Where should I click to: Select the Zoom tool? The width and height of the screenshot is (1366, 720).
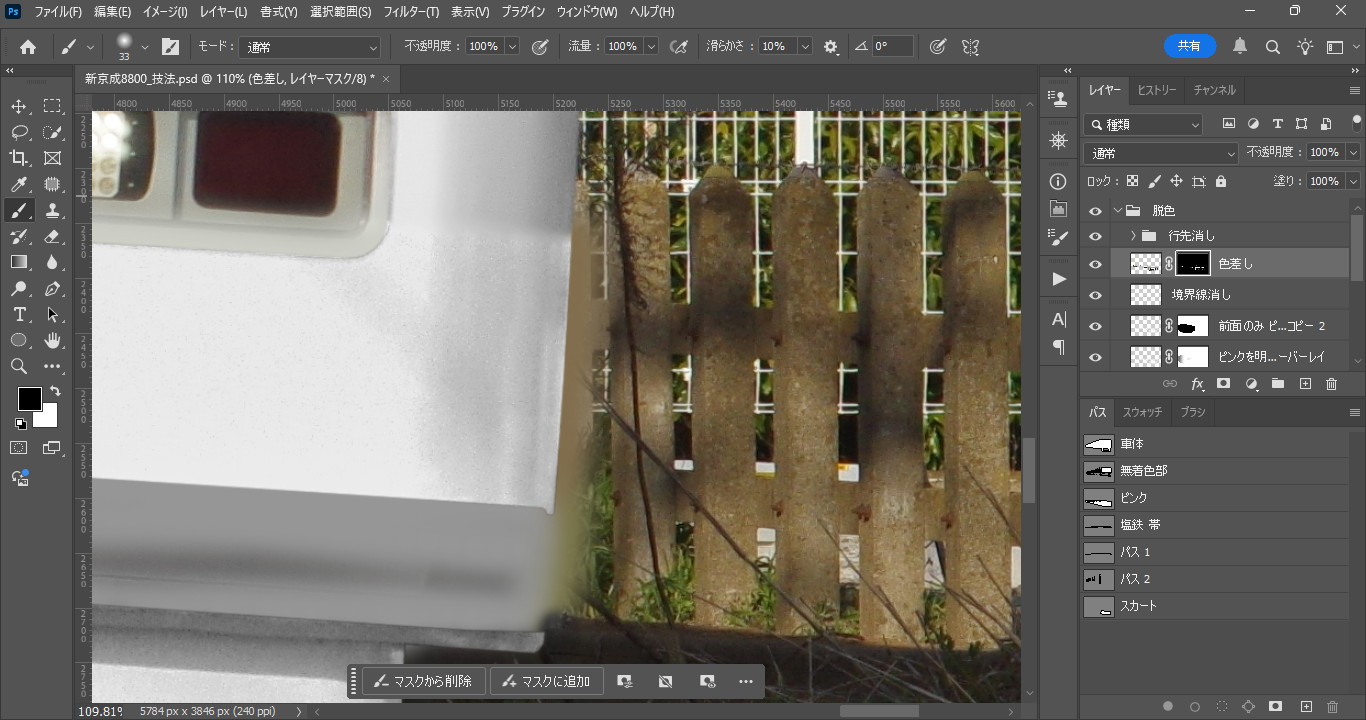pos(19,366)
